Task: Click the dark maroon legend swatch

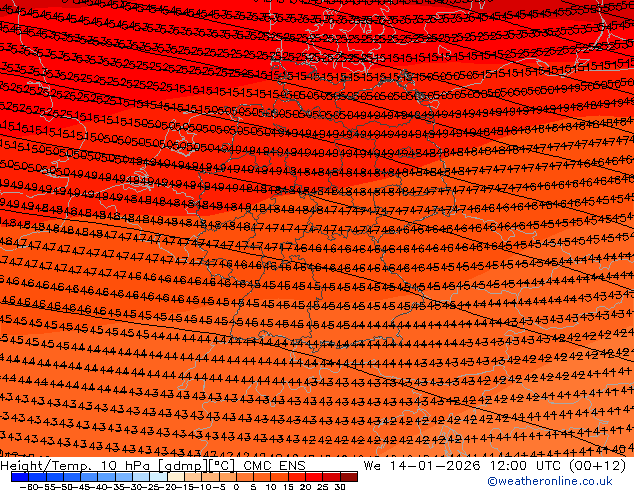Action: [349, 477]
